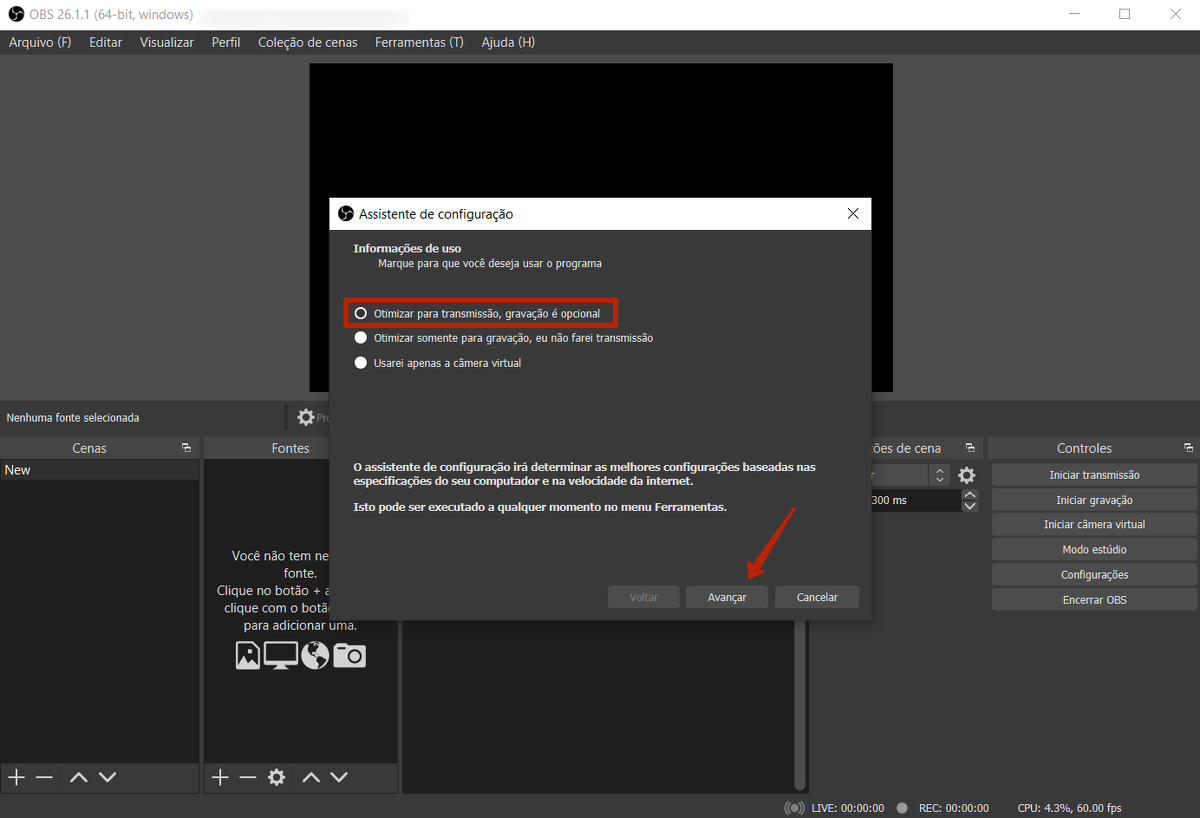Increase transition duration with up arrow
This screenshot has width=1200, height=818.
tap(969, 494)
